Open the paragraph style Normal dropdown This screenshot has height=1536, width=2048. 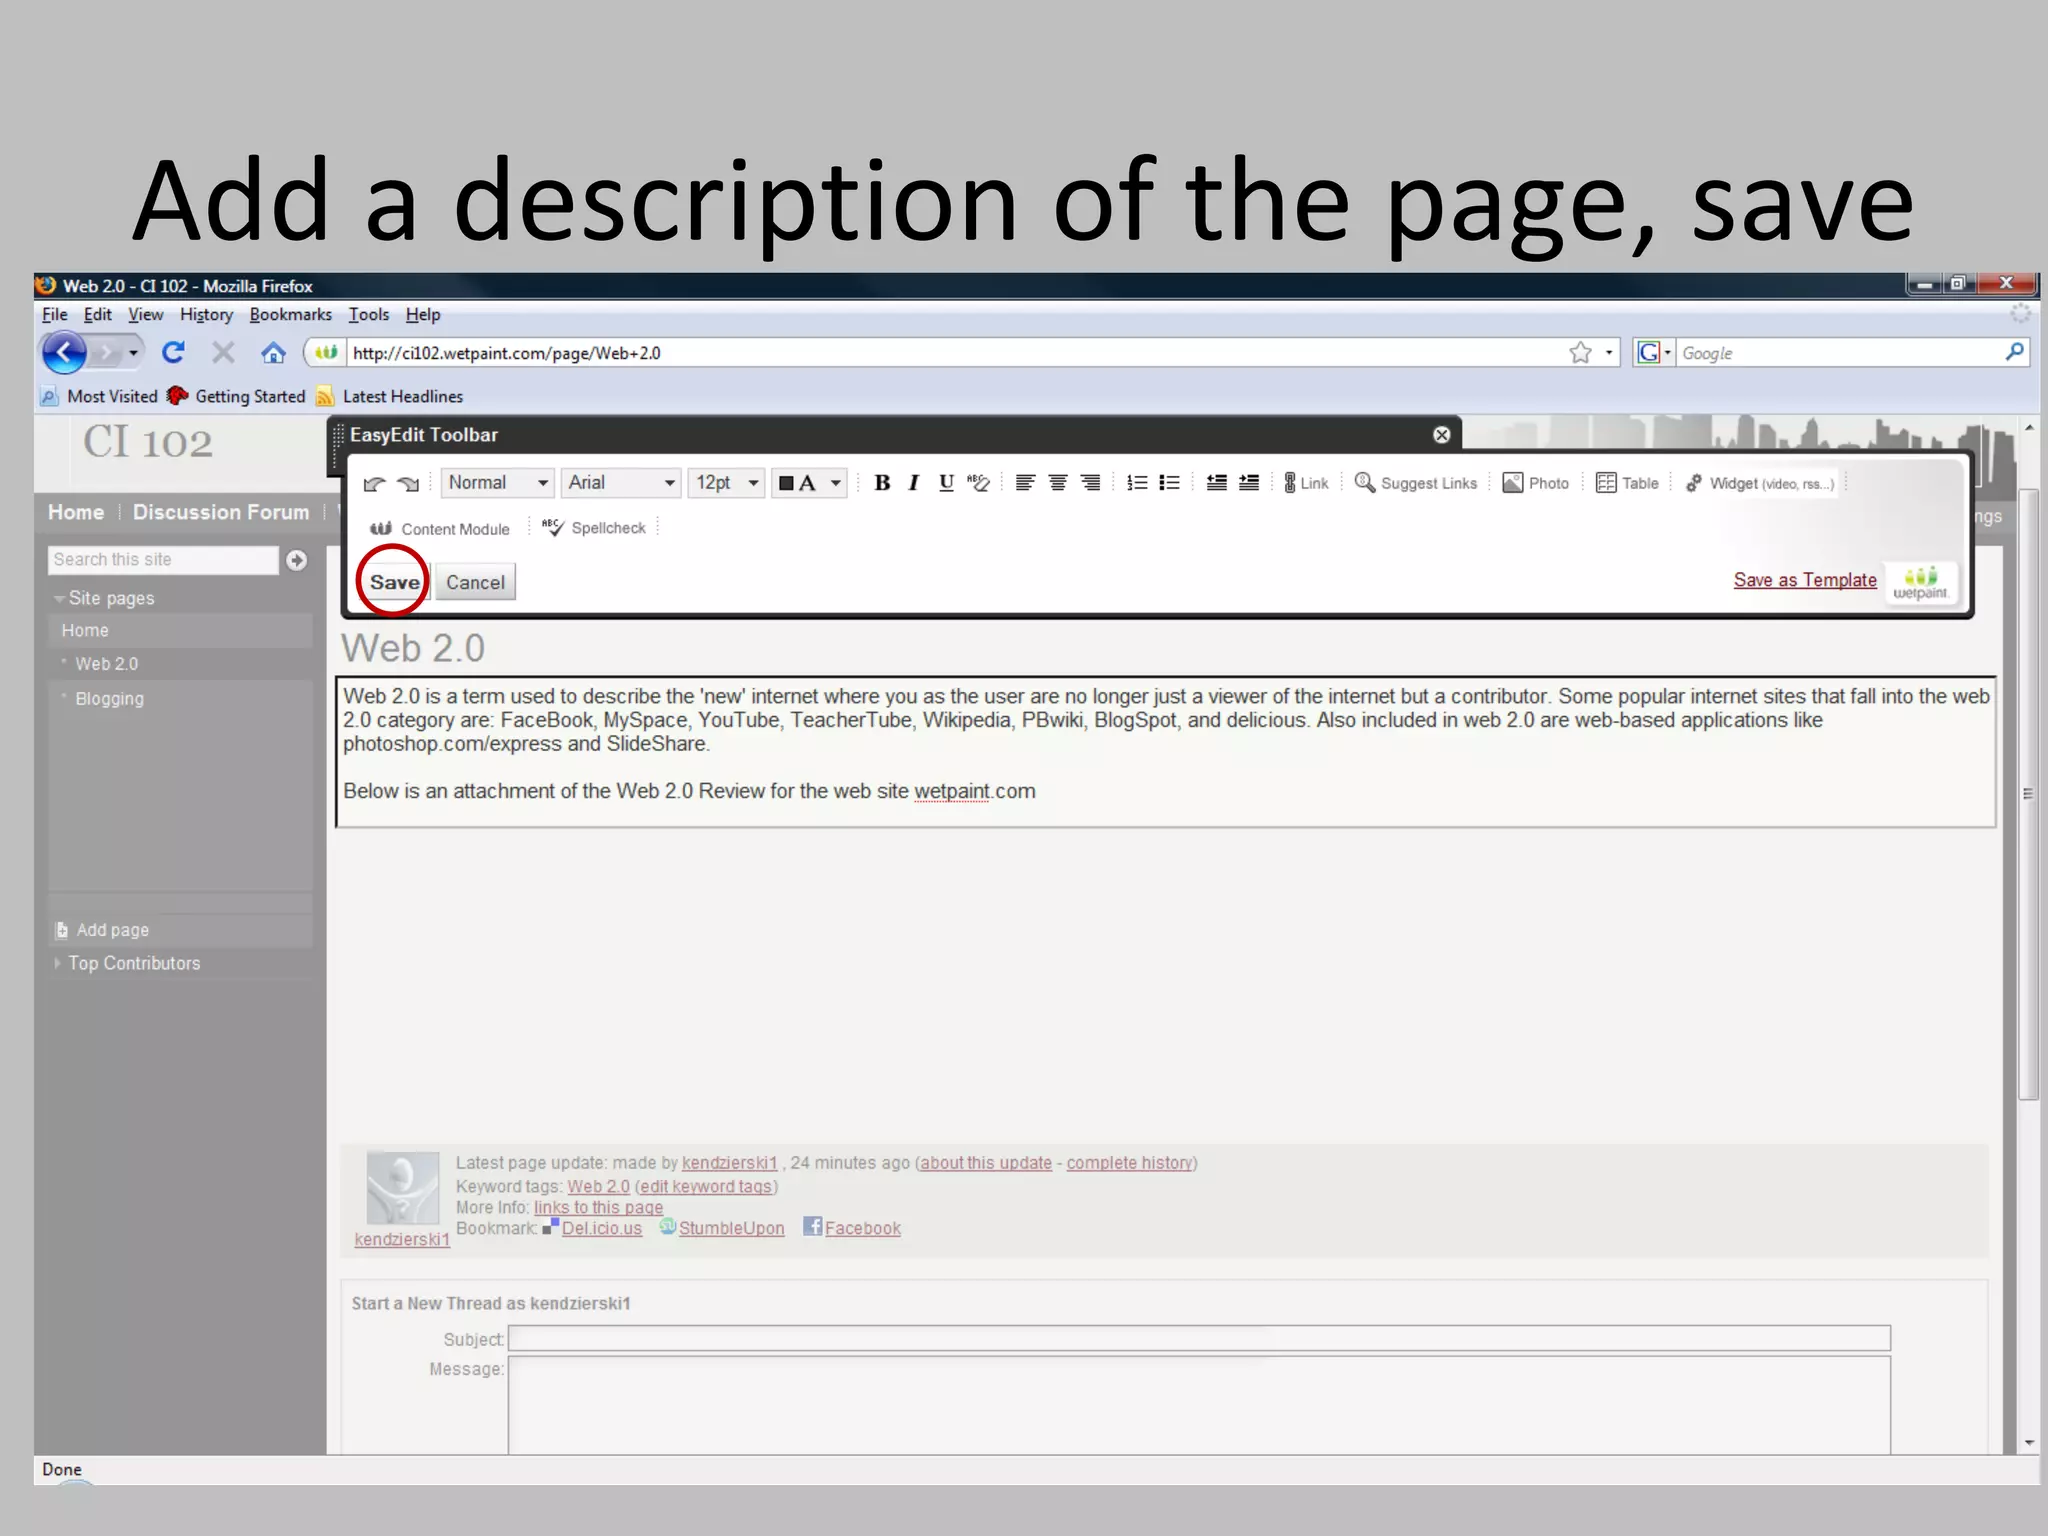[x=497, y=483]
